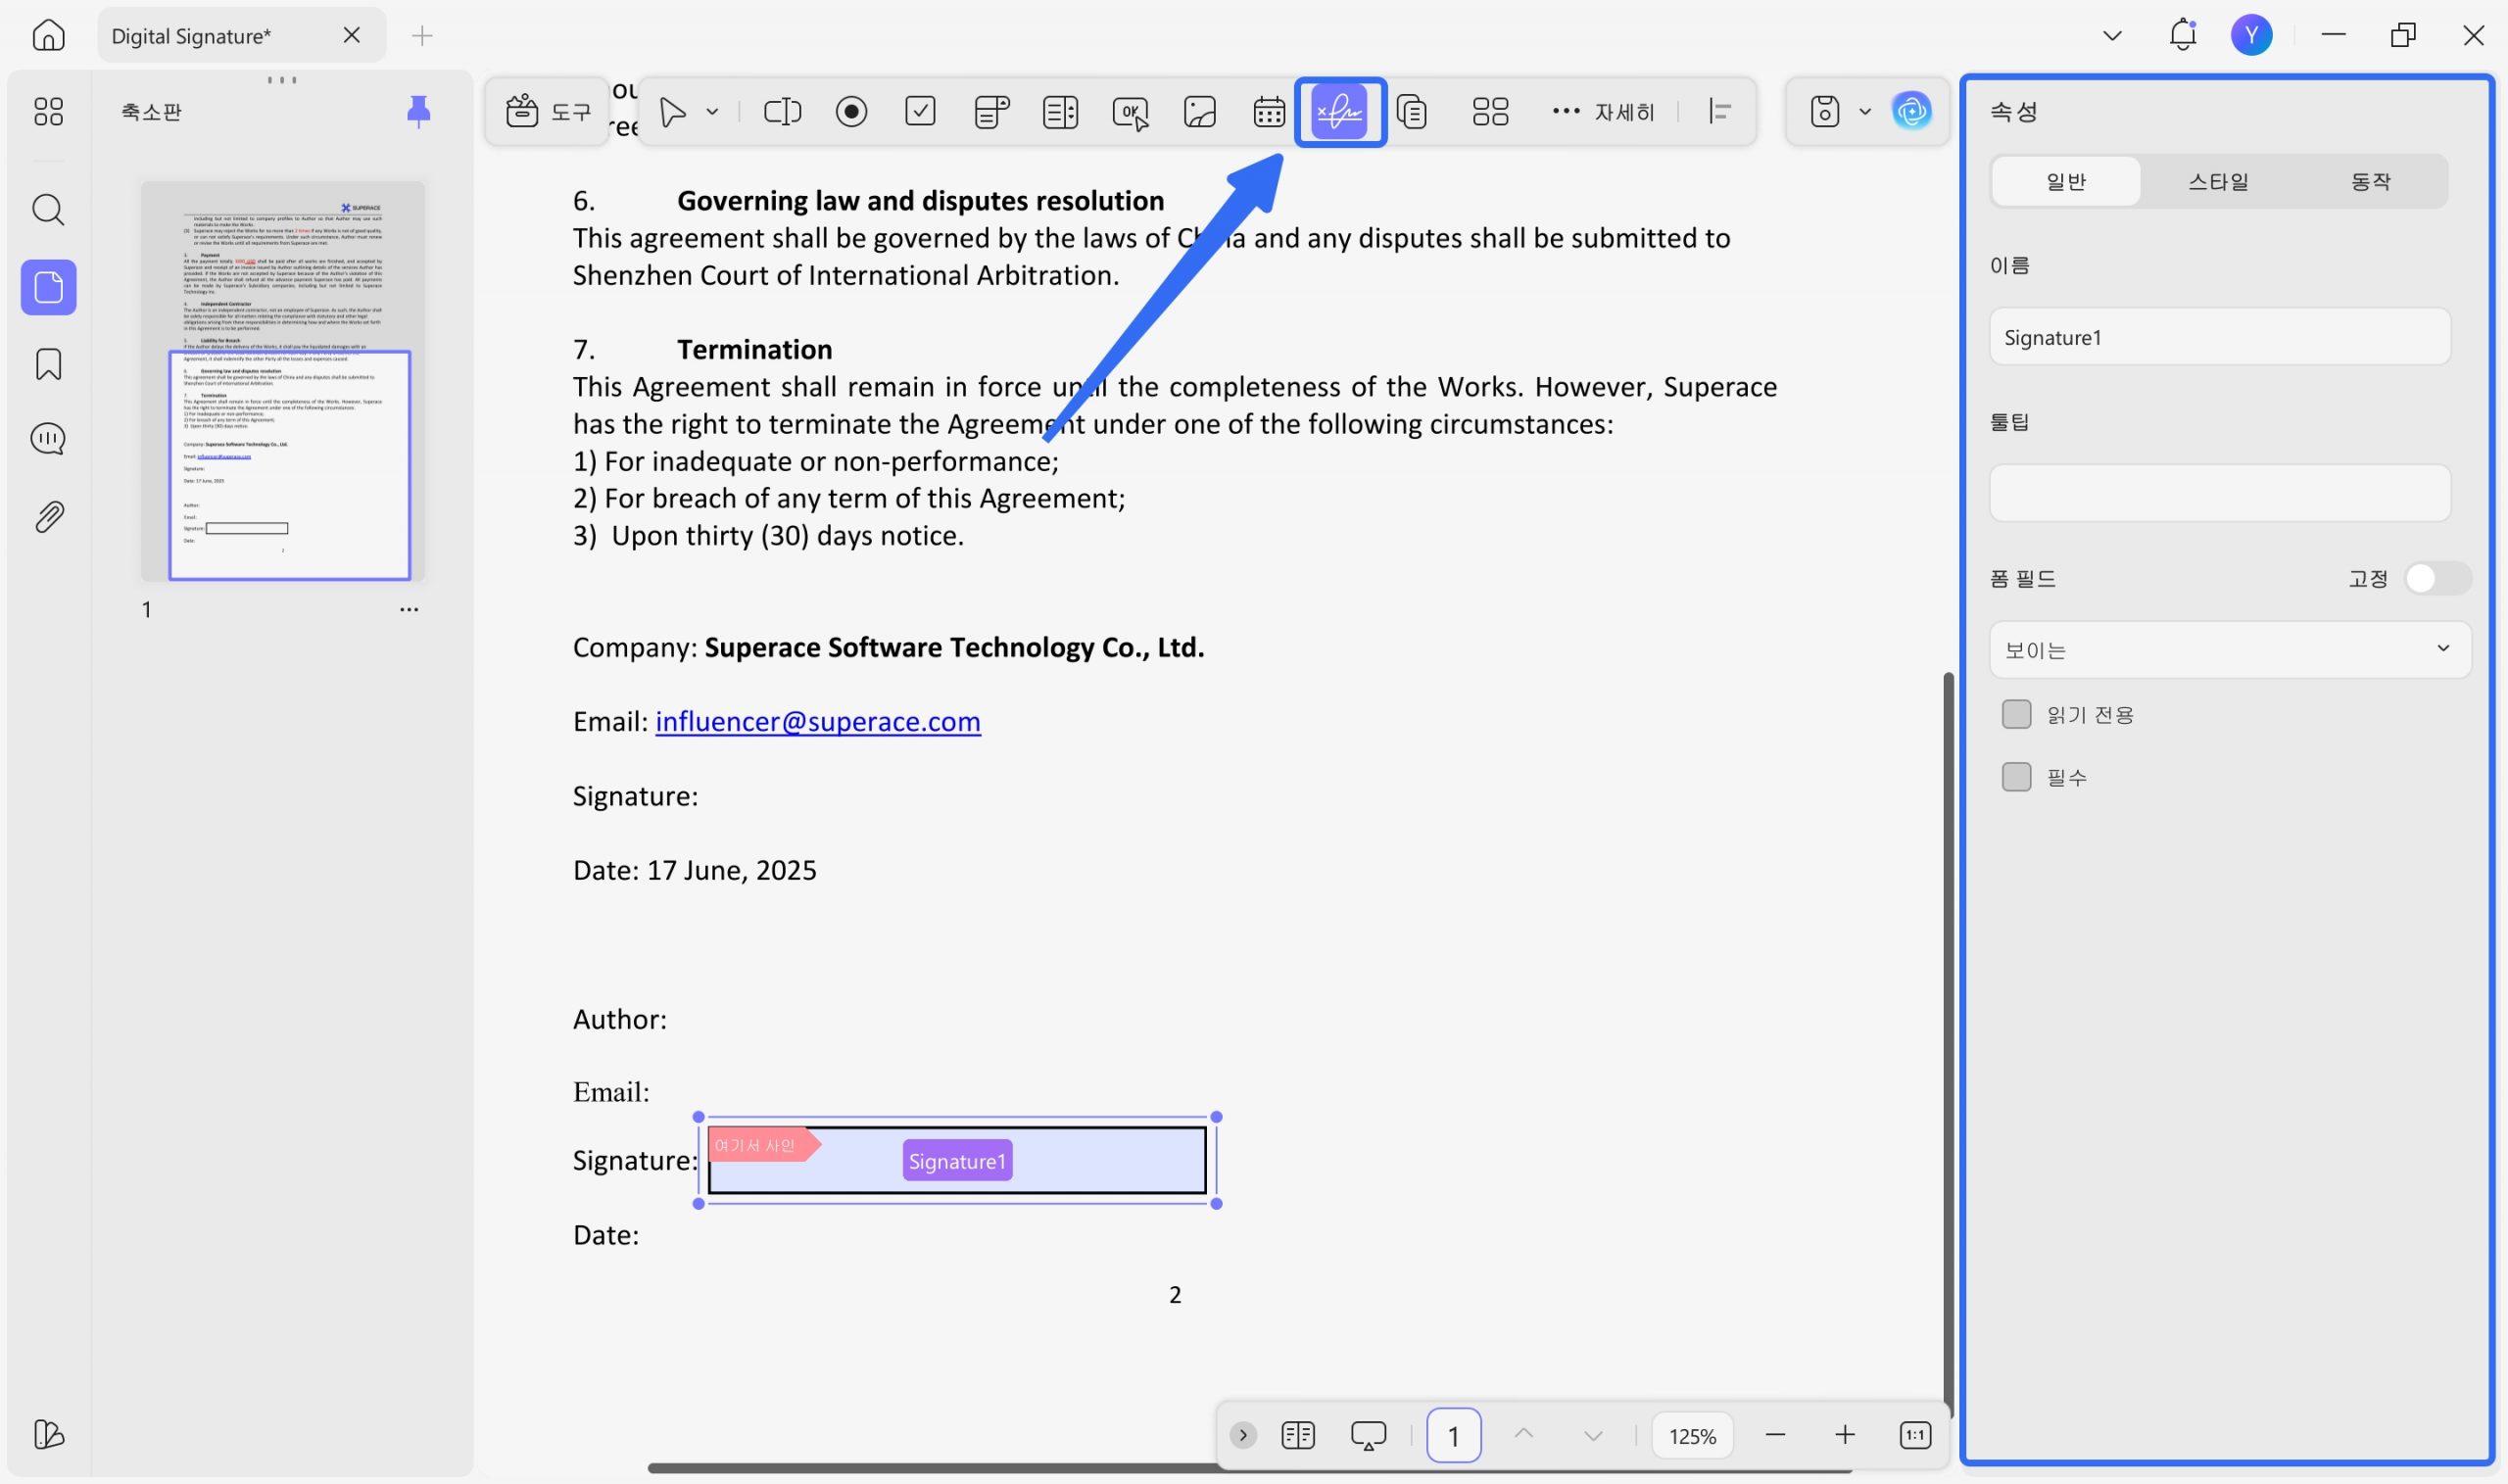
Task: Select the OK button form tool
Action: point(1130,112)
